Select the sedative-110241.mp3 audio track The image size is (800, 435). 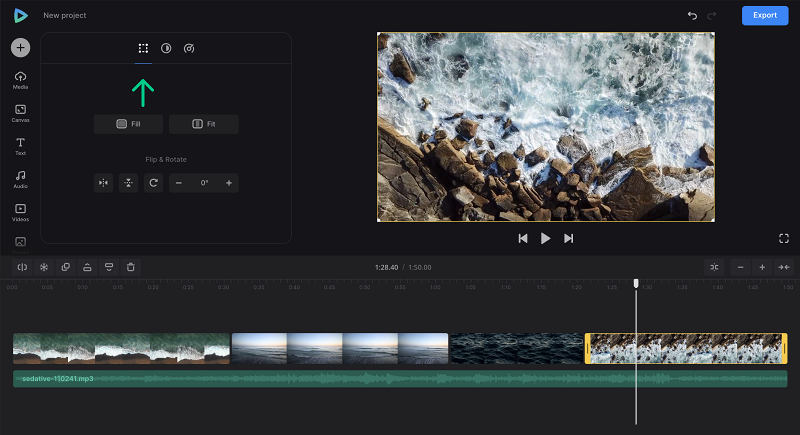click(400, 379)
